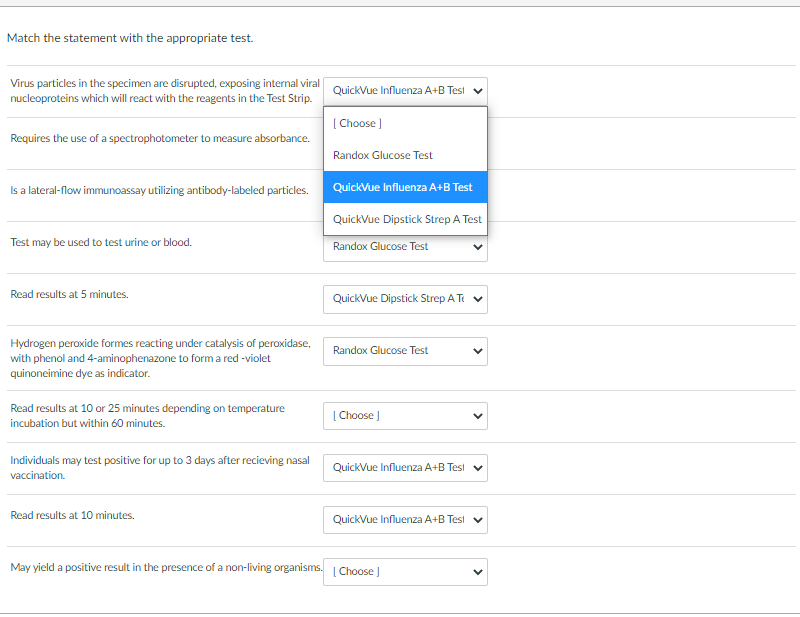
Task: Click the non-living organisms statement text
Action: pyautogui.click(x=166, y=567)
